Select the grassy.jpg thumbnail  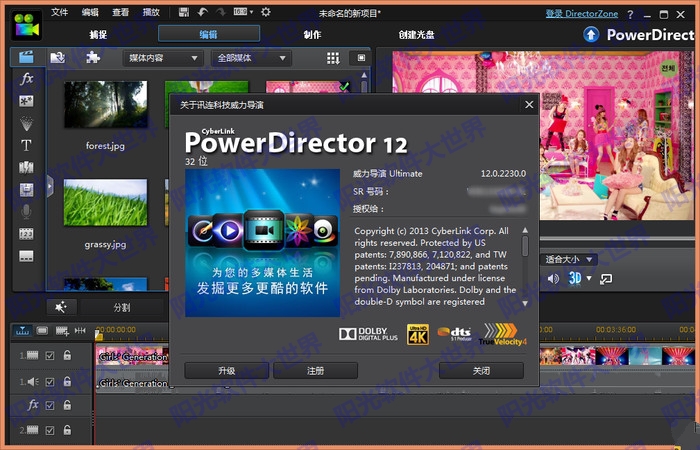(x=105, y=202)
